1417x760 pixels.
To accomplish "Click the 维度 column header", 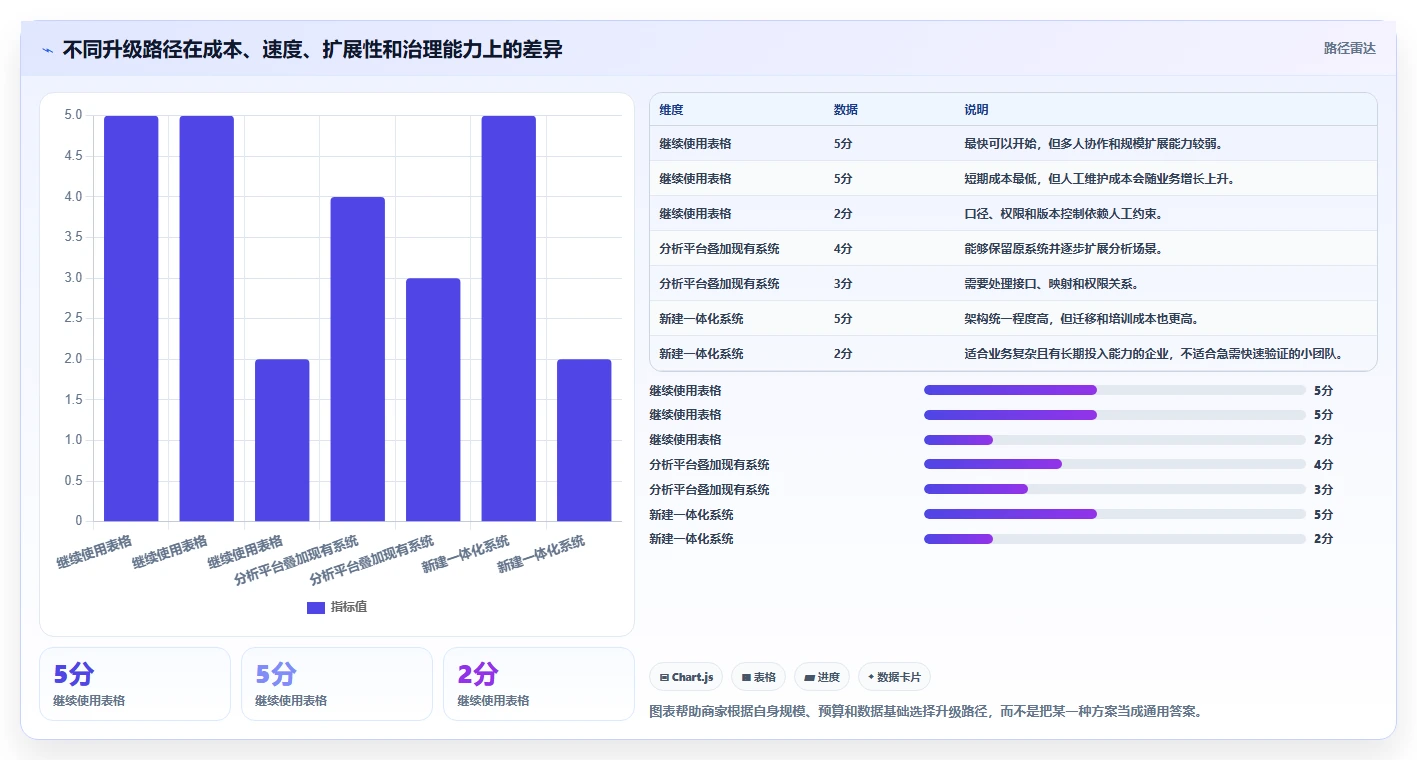I will (671, 109).
